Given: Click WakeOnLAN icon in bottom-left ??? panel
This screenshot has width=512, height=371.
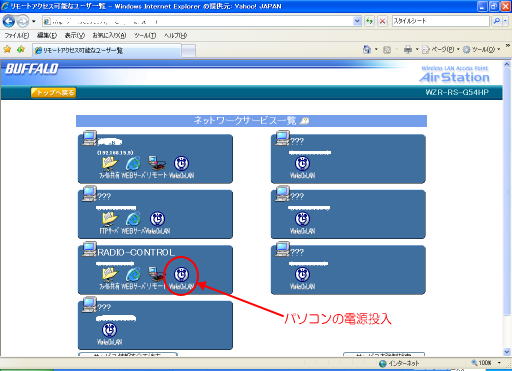Looking at the screenshot, I should point(109,330).
